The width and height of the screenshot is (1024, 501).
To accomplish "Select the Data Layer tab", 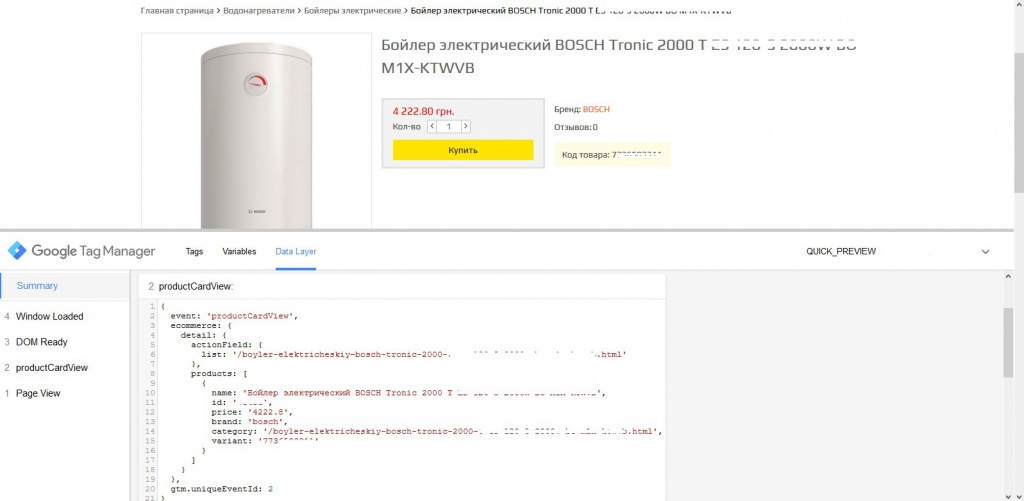I will click(x=296, y=251).
